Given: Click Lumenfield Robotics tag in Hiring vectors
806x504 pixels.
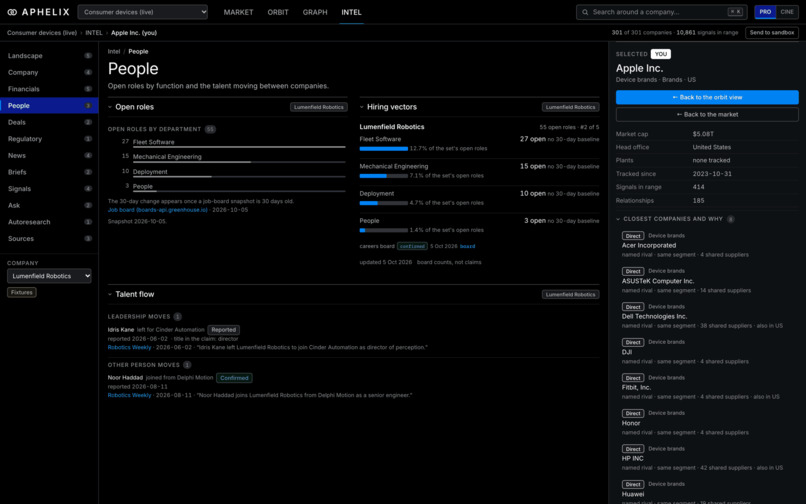Looking at the screenshot, I should (571, 107).
